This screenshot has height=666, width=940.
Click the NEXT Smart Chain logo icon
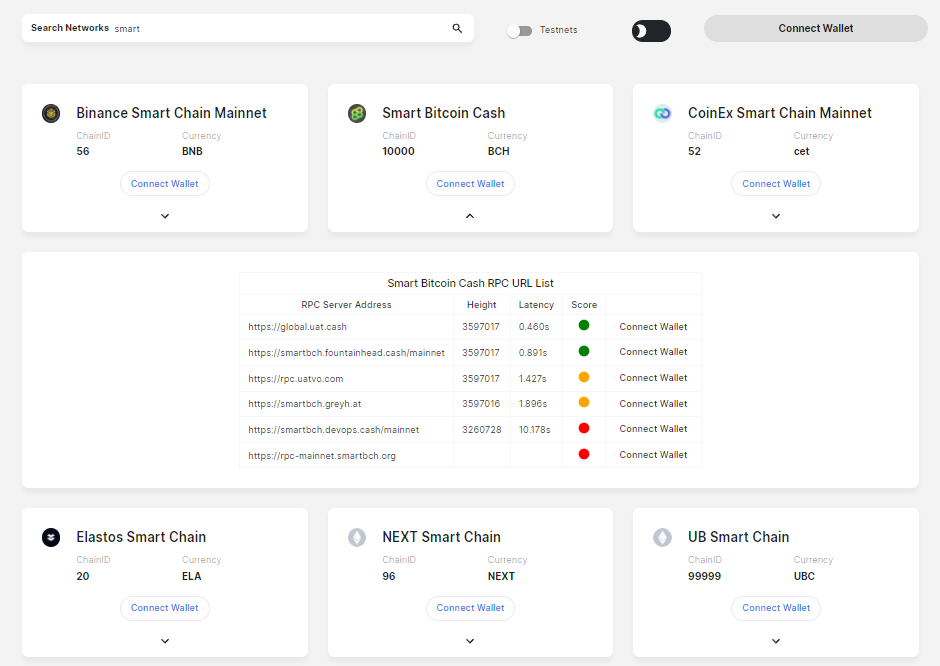[357, 537]
